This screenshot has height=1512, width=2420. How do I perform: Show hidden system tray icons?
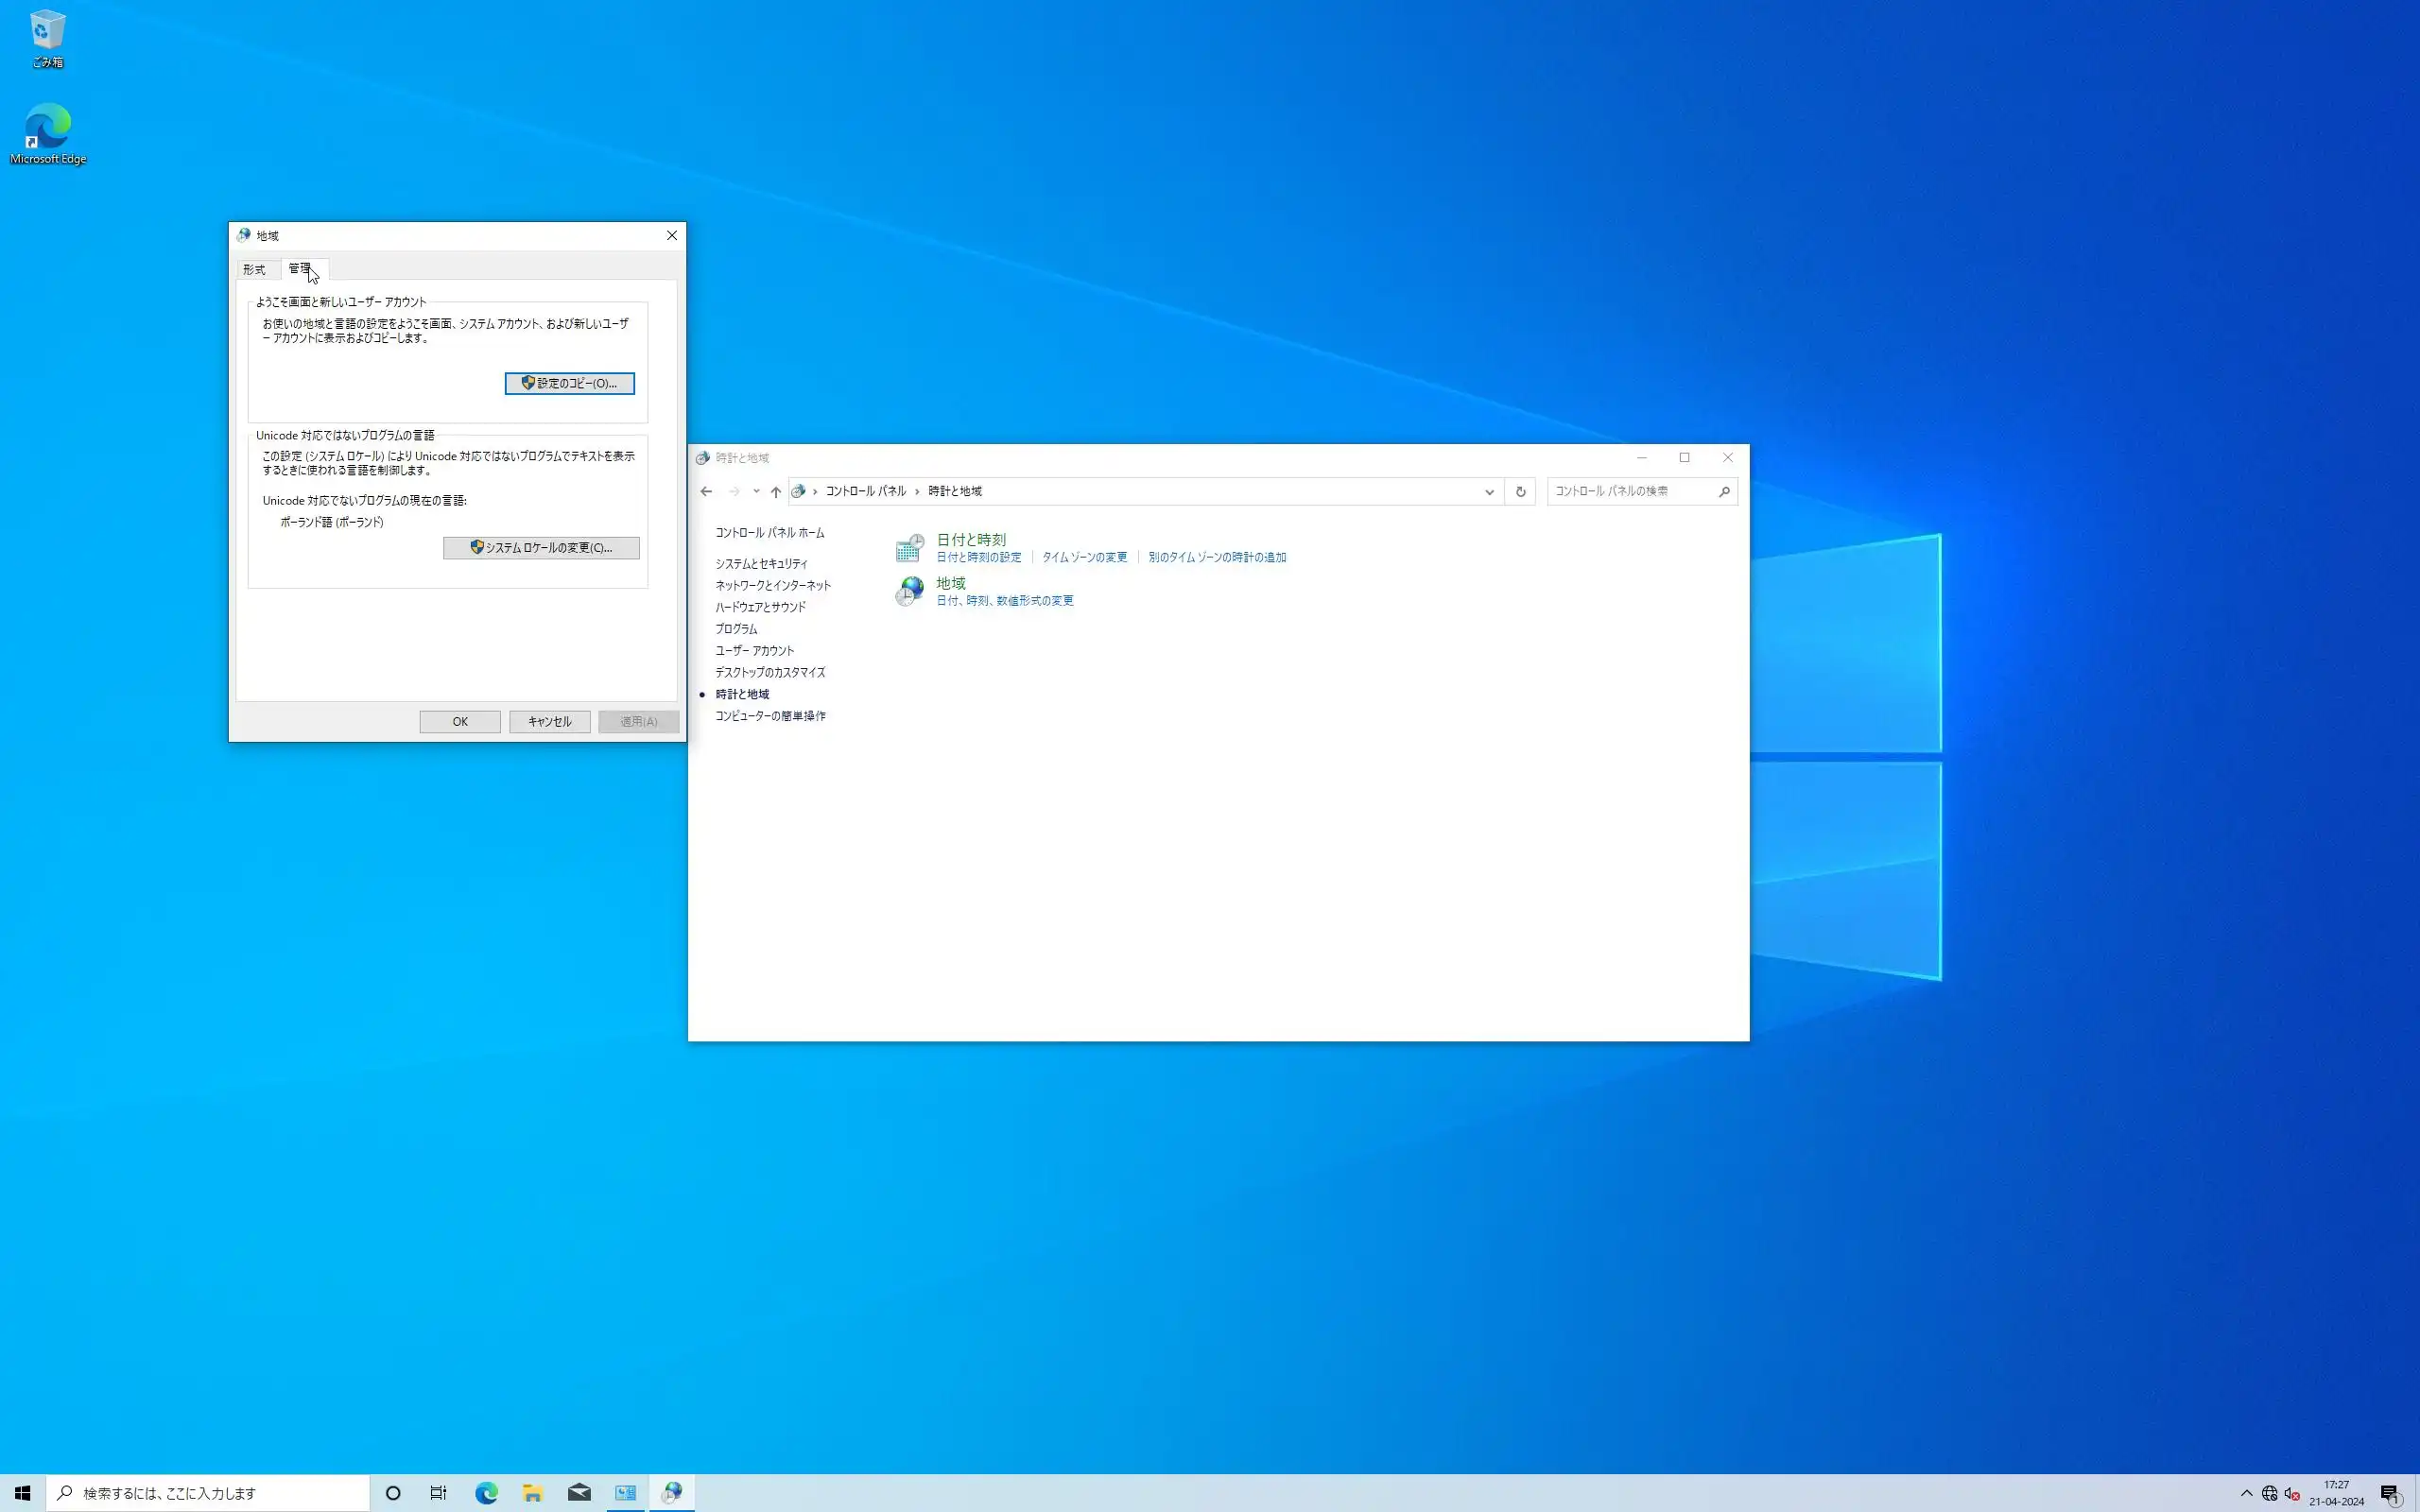[2246, 1493]
